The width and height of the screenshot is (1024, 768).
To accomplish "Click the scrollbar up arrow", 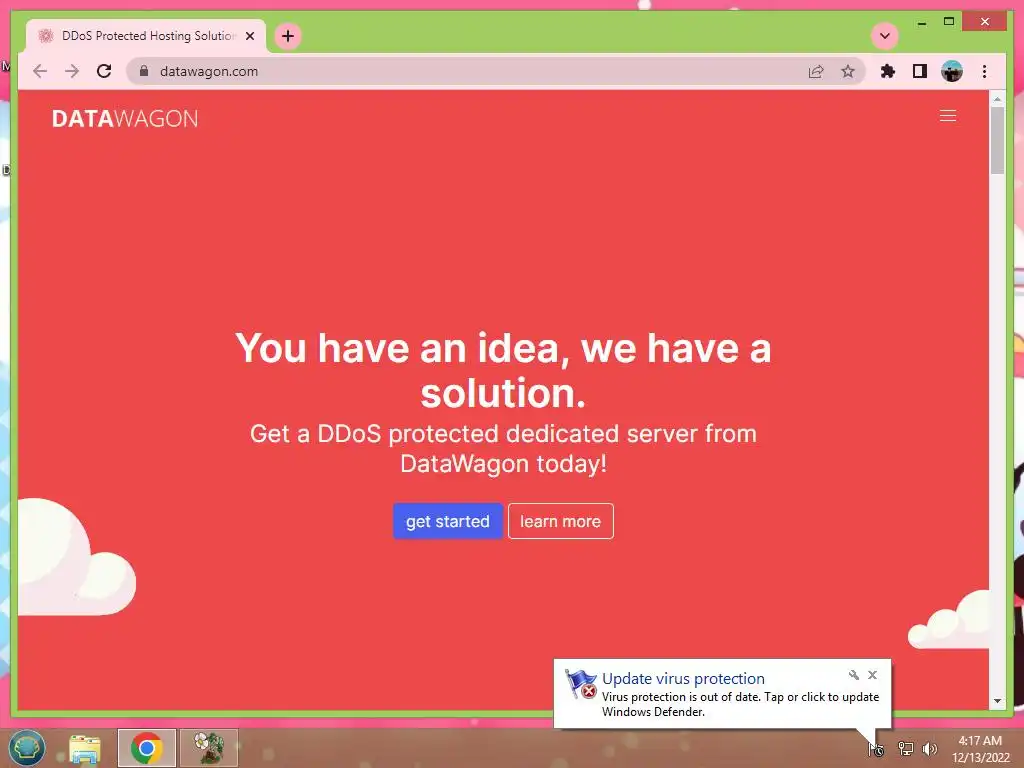I will click(997, 99).
